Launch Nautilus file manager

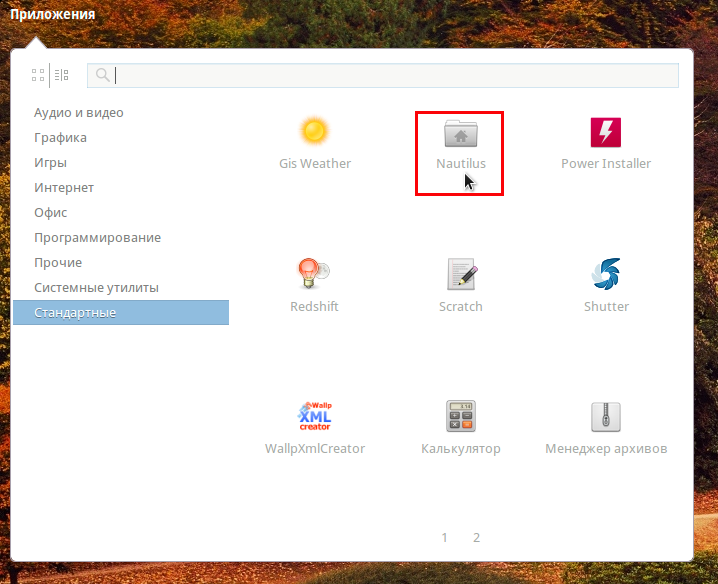460,143
